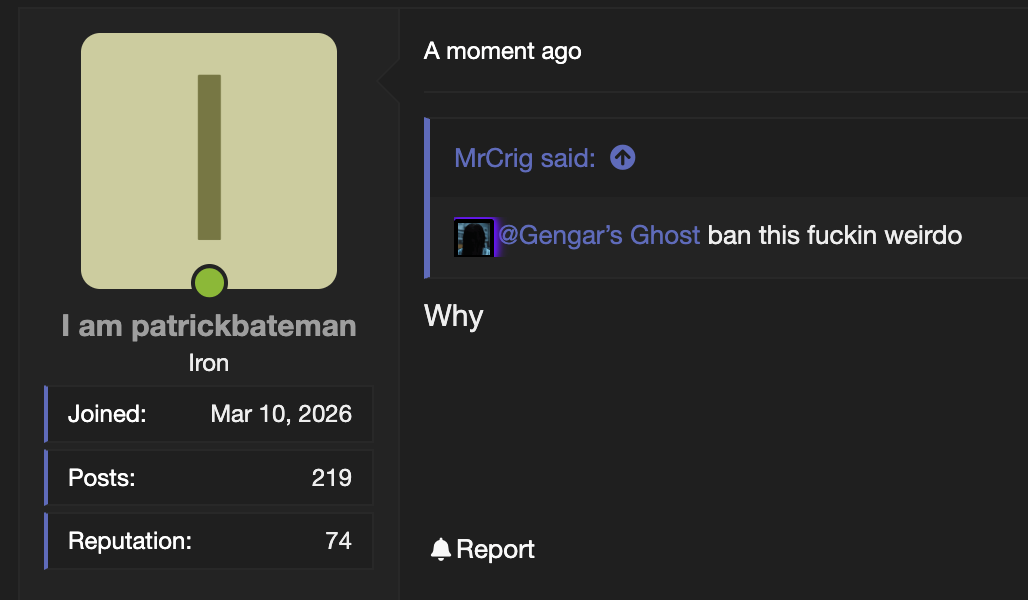Screen dimensions: 1028x600
Task: Click the Reputation: label
Action: coord(130,540)
